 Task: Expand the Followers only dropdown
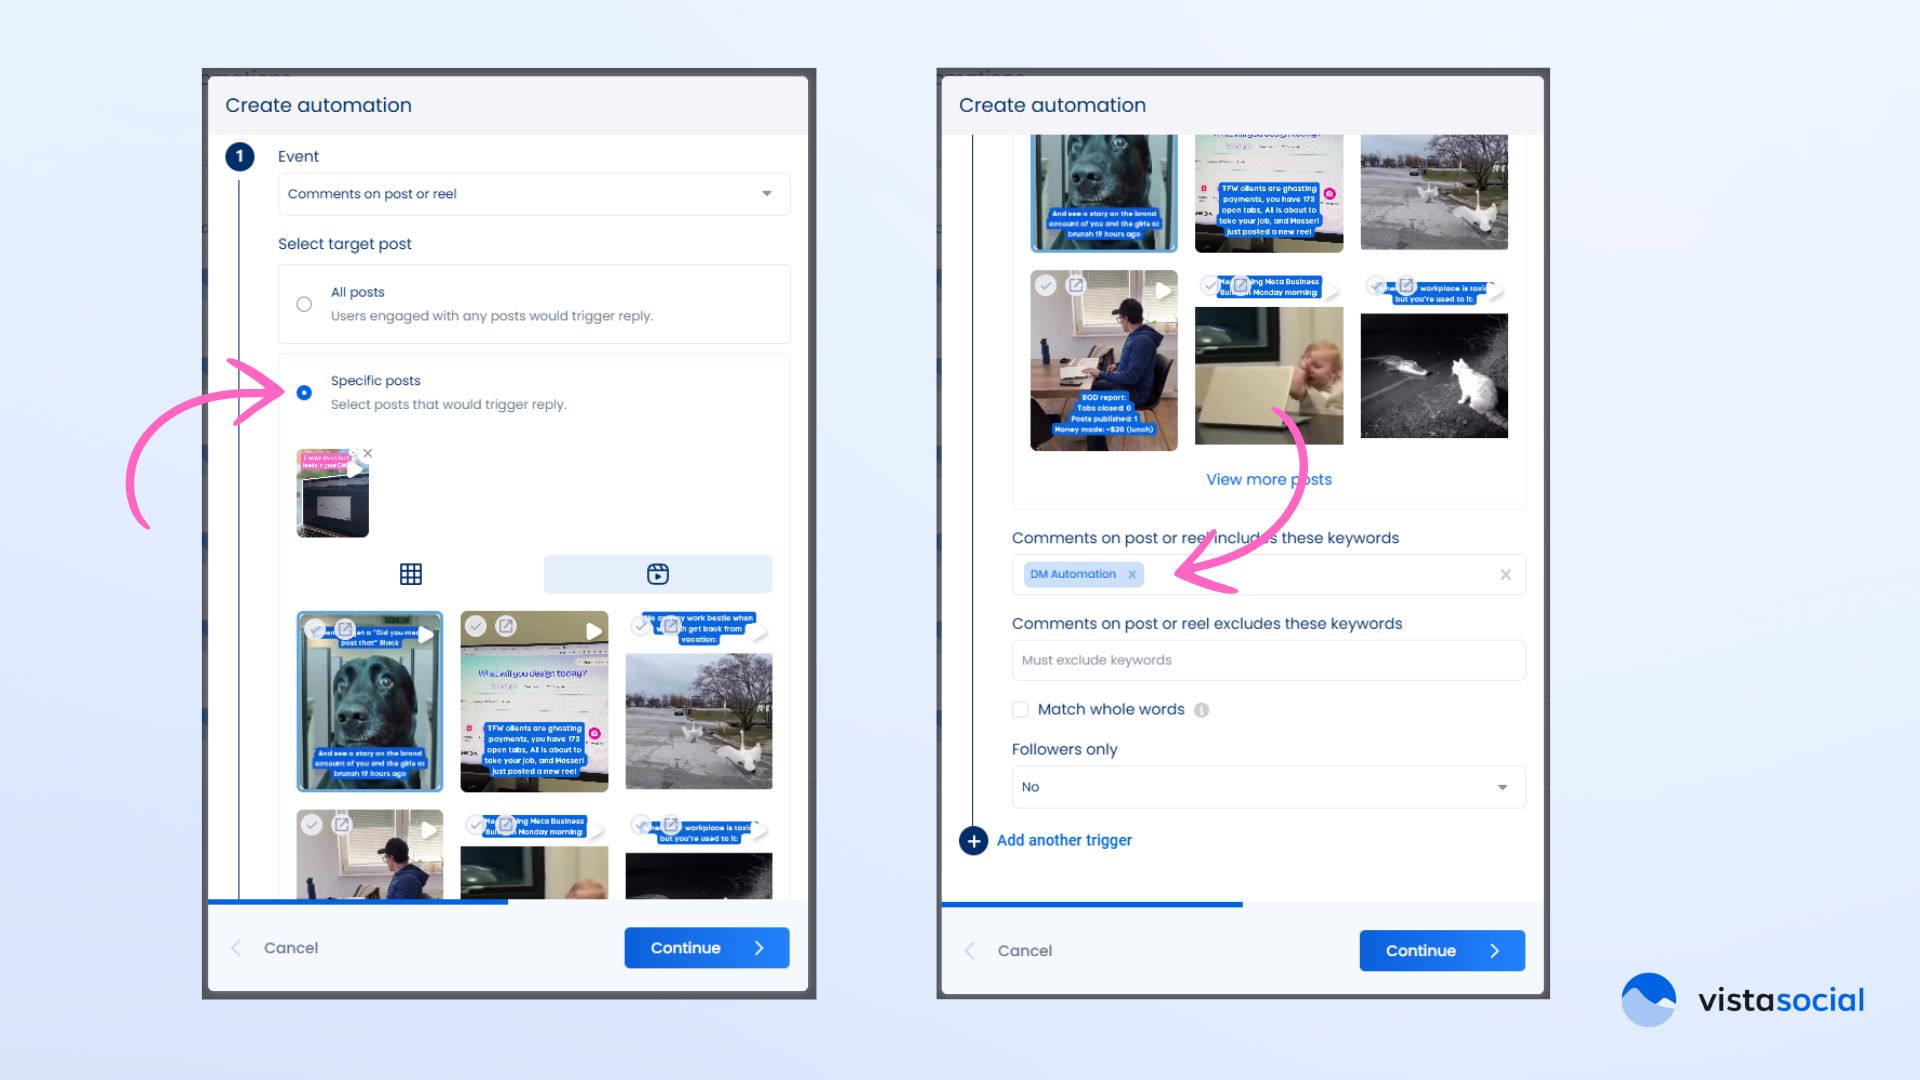pos(1267,787)
